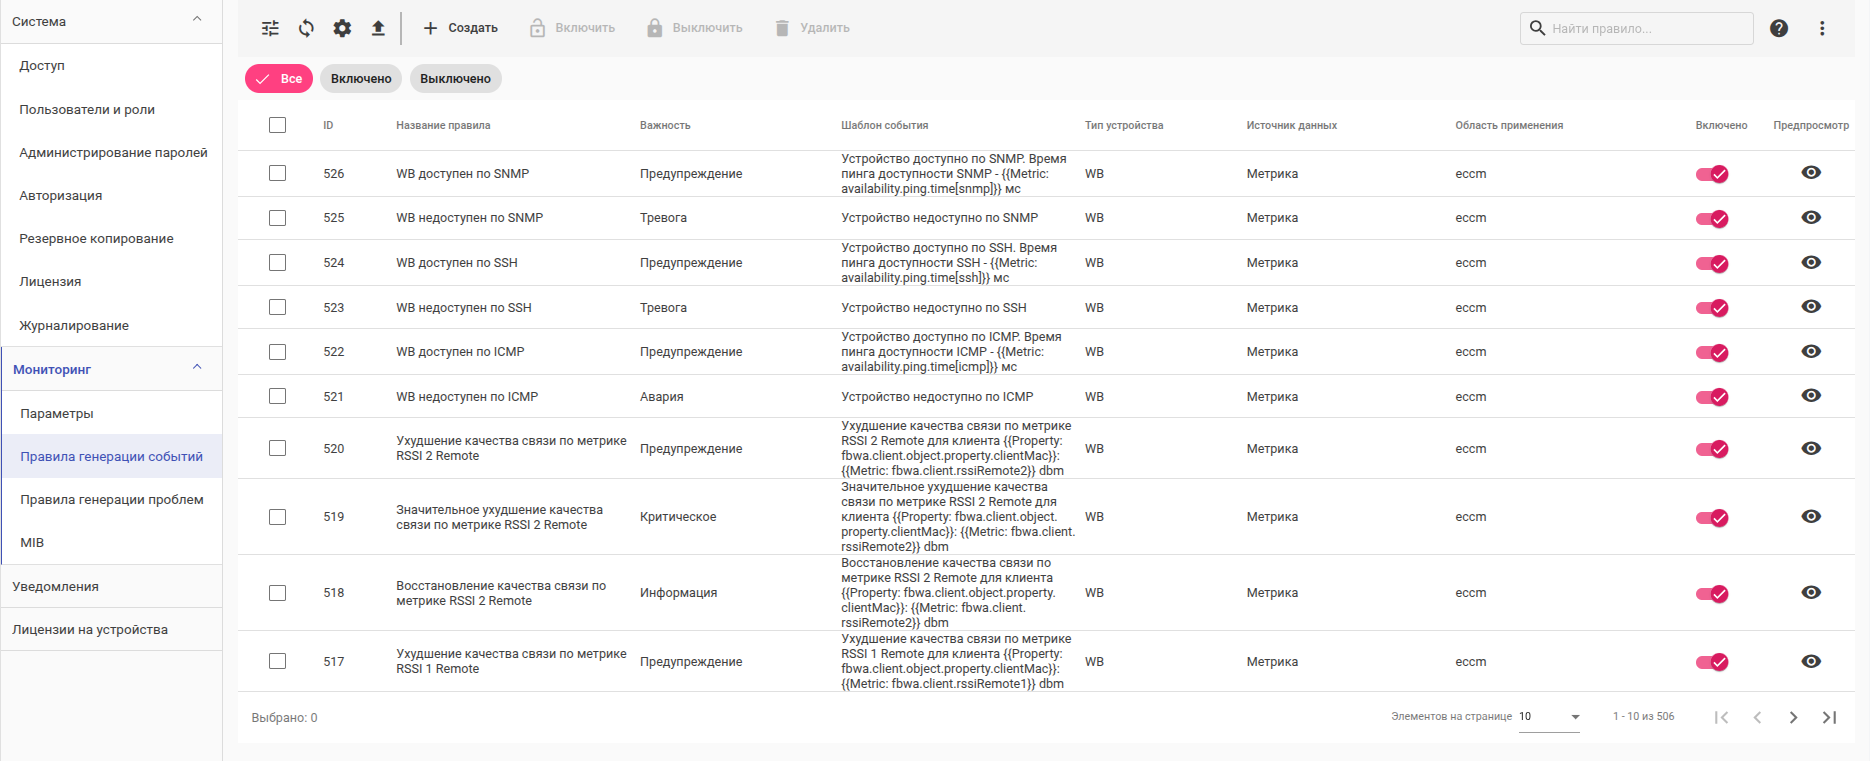Image resolution: width=1870 pixels, height=761 pixels.
Task: Open Правила генерации проблем in sidebar
Action: (112, 500)
